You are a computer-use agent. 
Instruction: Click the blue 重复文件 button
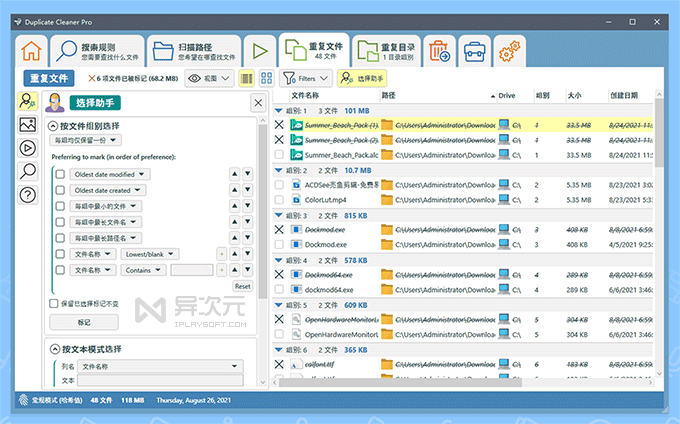(49, 78)
